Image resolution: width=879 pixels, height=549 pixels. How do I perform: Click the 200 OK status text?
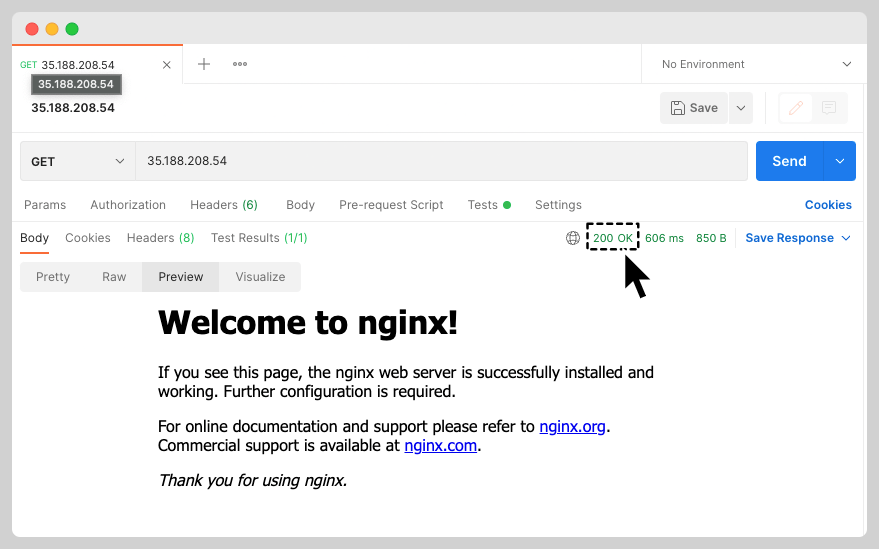[x=613, y=238]
